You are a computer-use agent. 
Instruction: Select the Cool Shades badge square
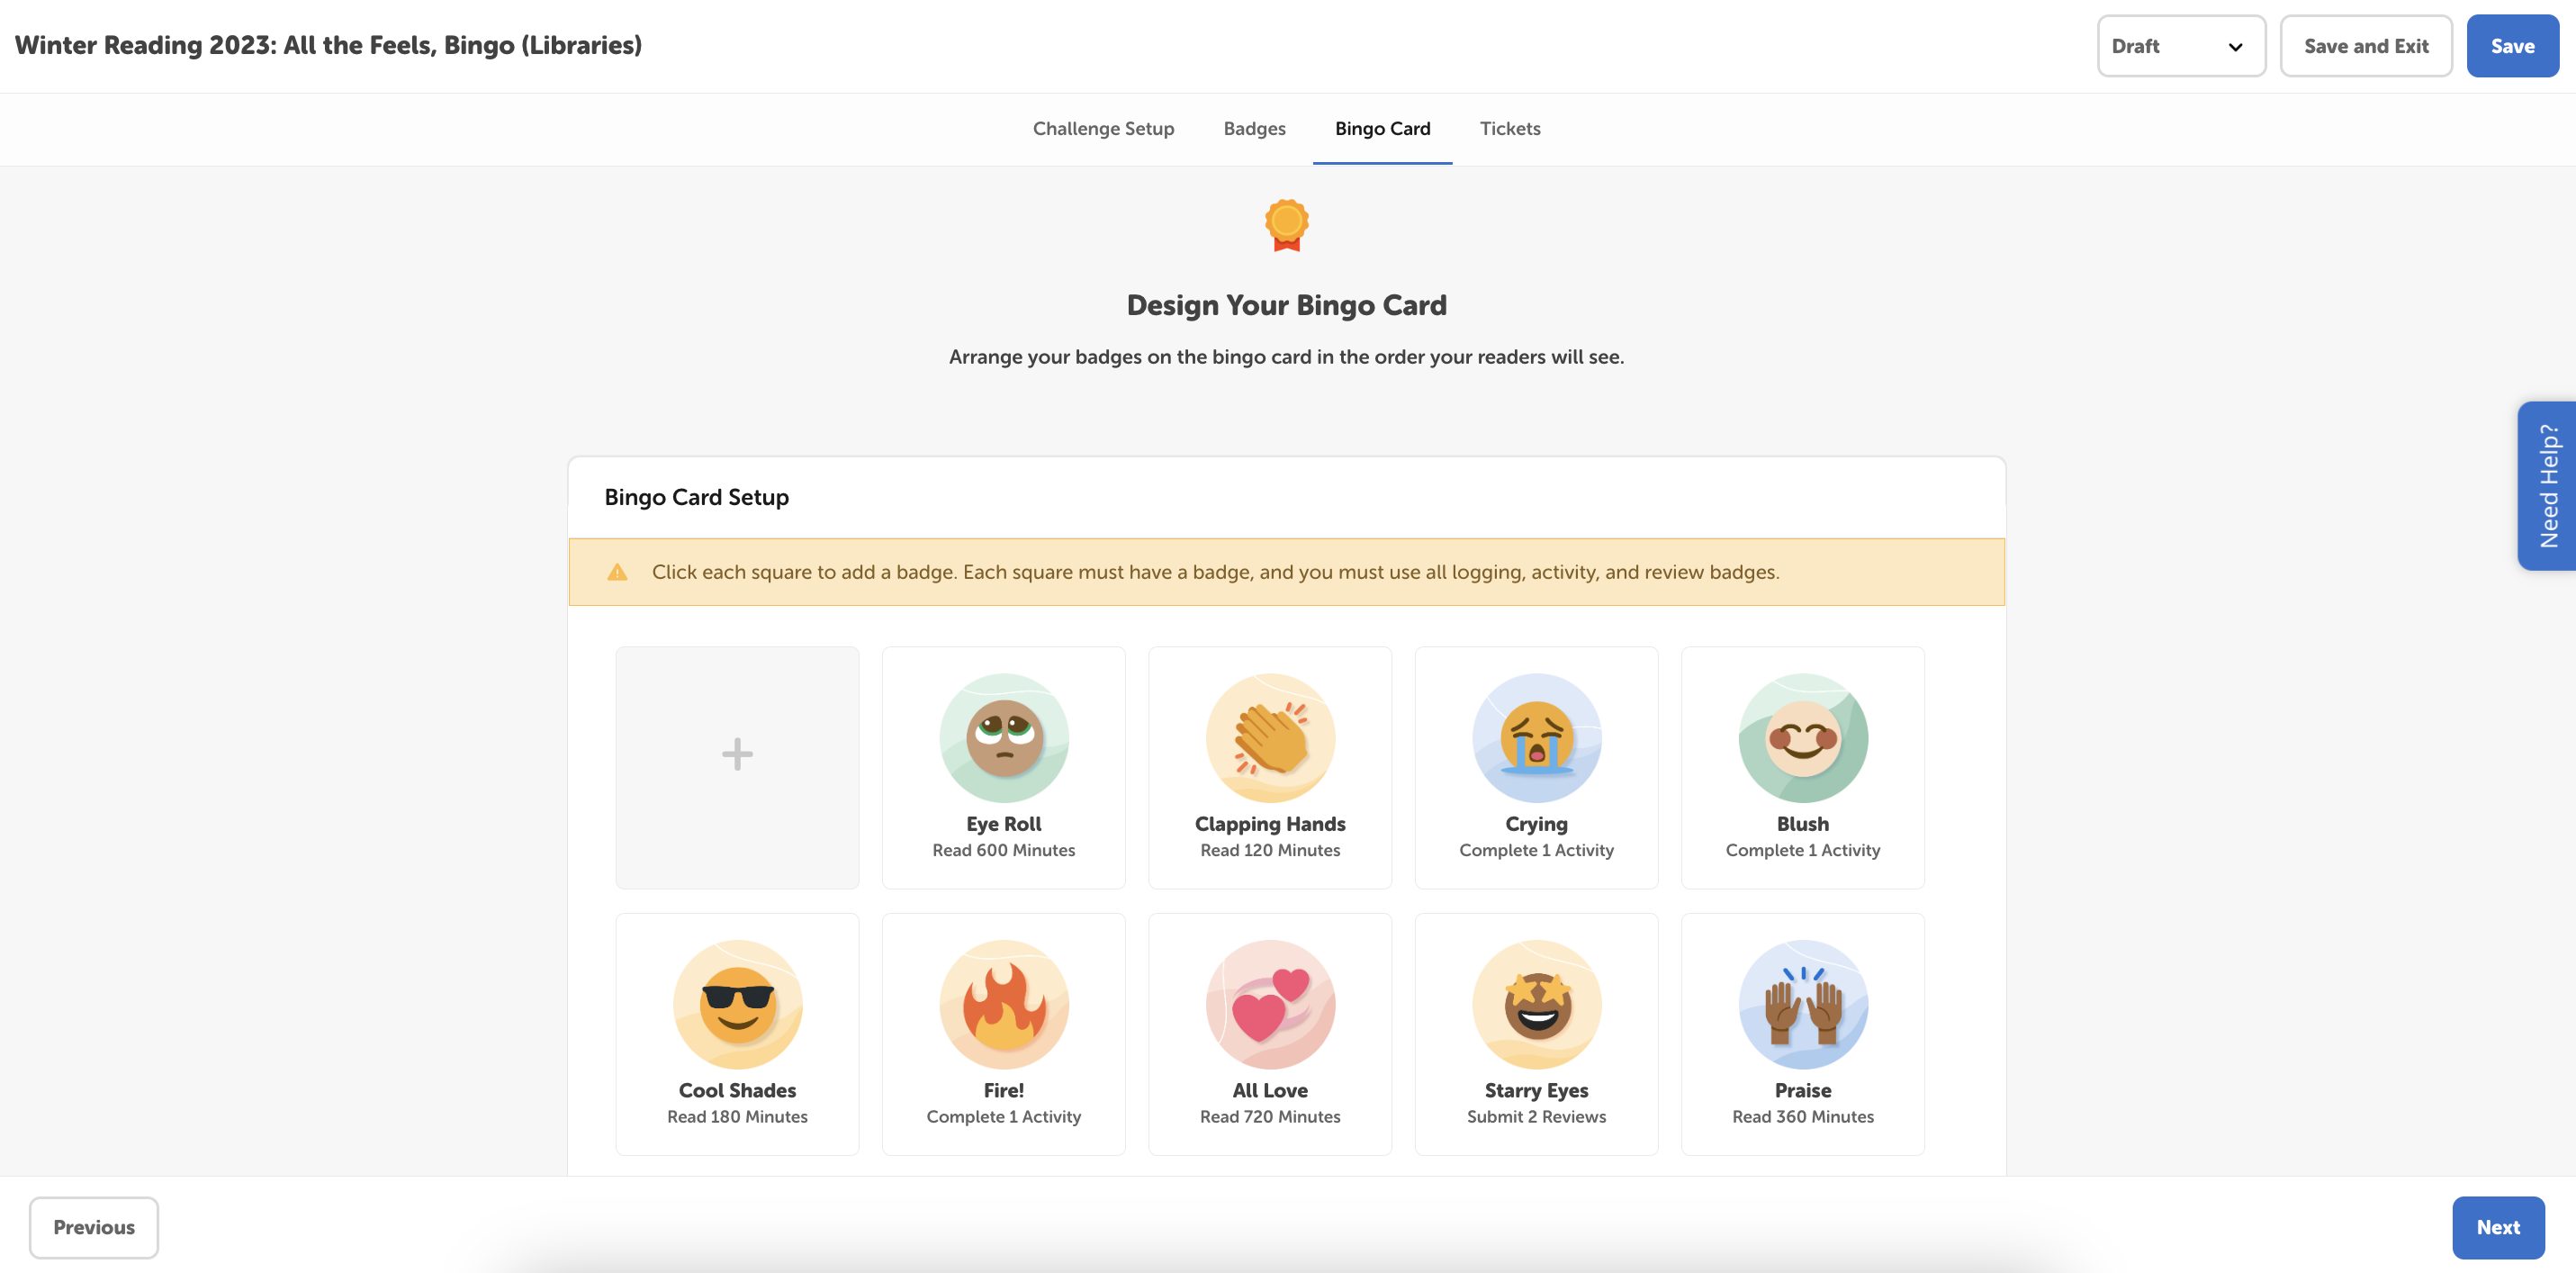pos(737,1034)
